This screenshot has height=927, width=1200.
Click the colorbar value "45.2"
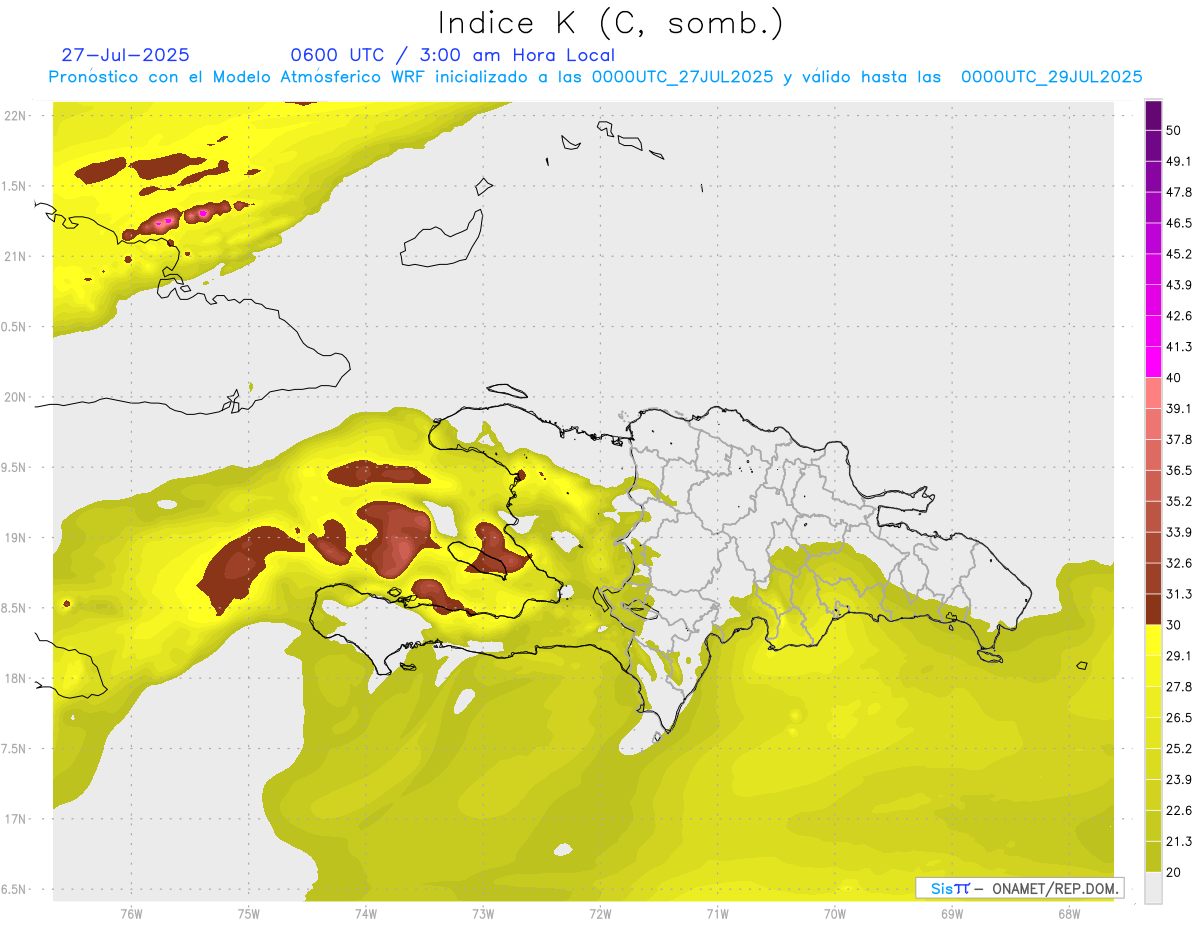(1179, 254)
